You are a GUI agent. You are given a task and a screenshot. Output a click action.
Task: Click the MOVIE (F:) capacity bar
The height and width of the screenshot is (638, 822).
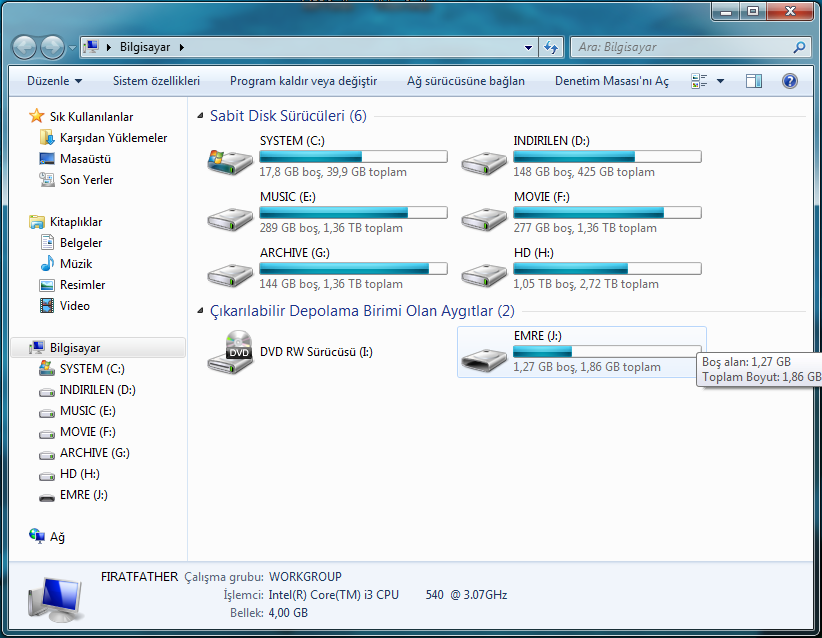tap(607, 213)
